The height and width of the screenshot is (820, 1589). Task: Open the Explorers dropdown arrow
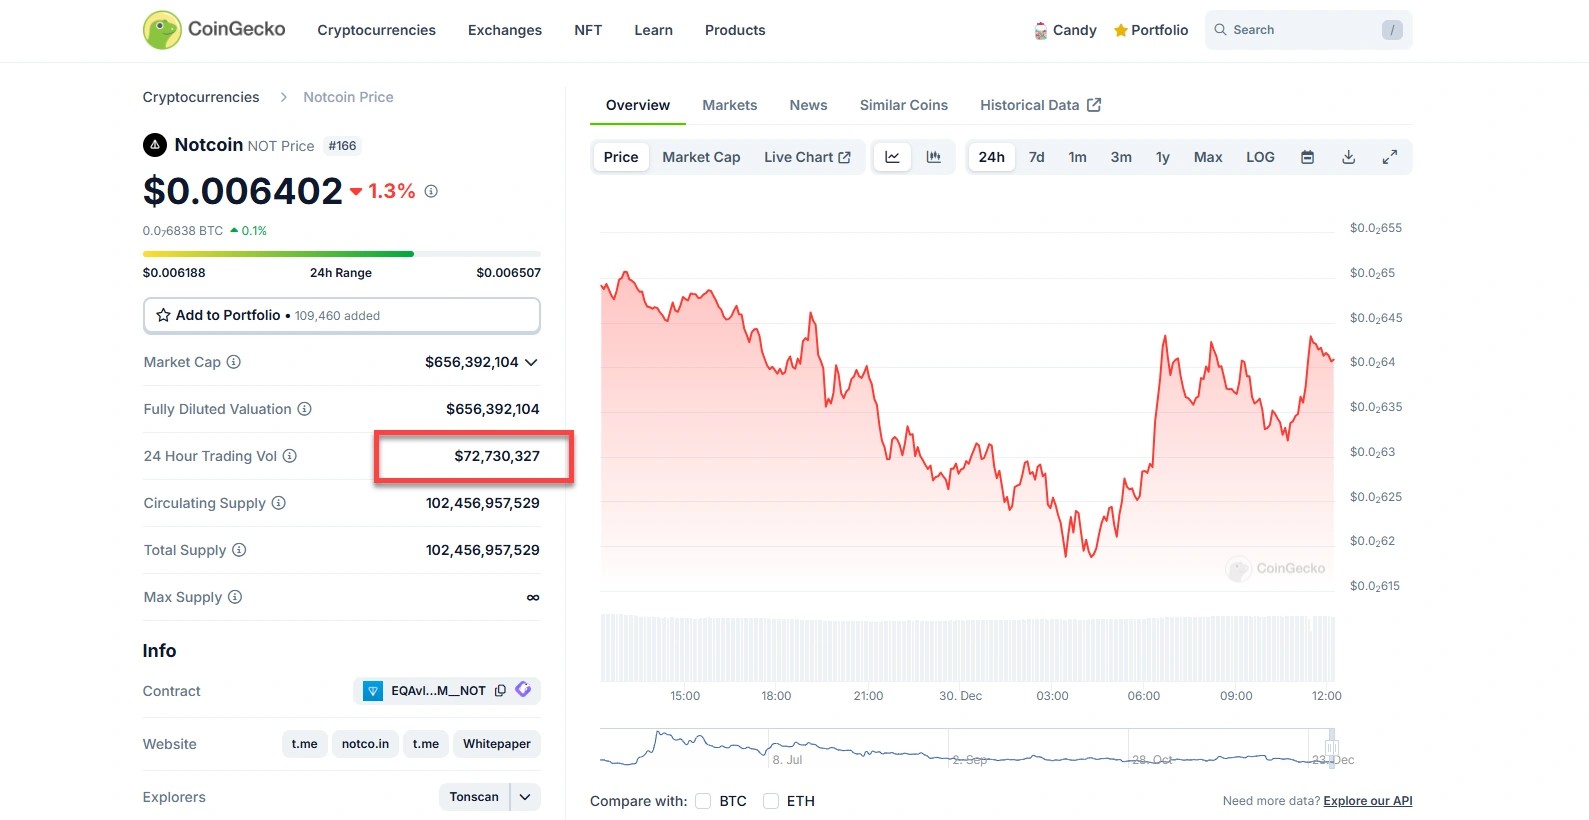coord(525,797)
